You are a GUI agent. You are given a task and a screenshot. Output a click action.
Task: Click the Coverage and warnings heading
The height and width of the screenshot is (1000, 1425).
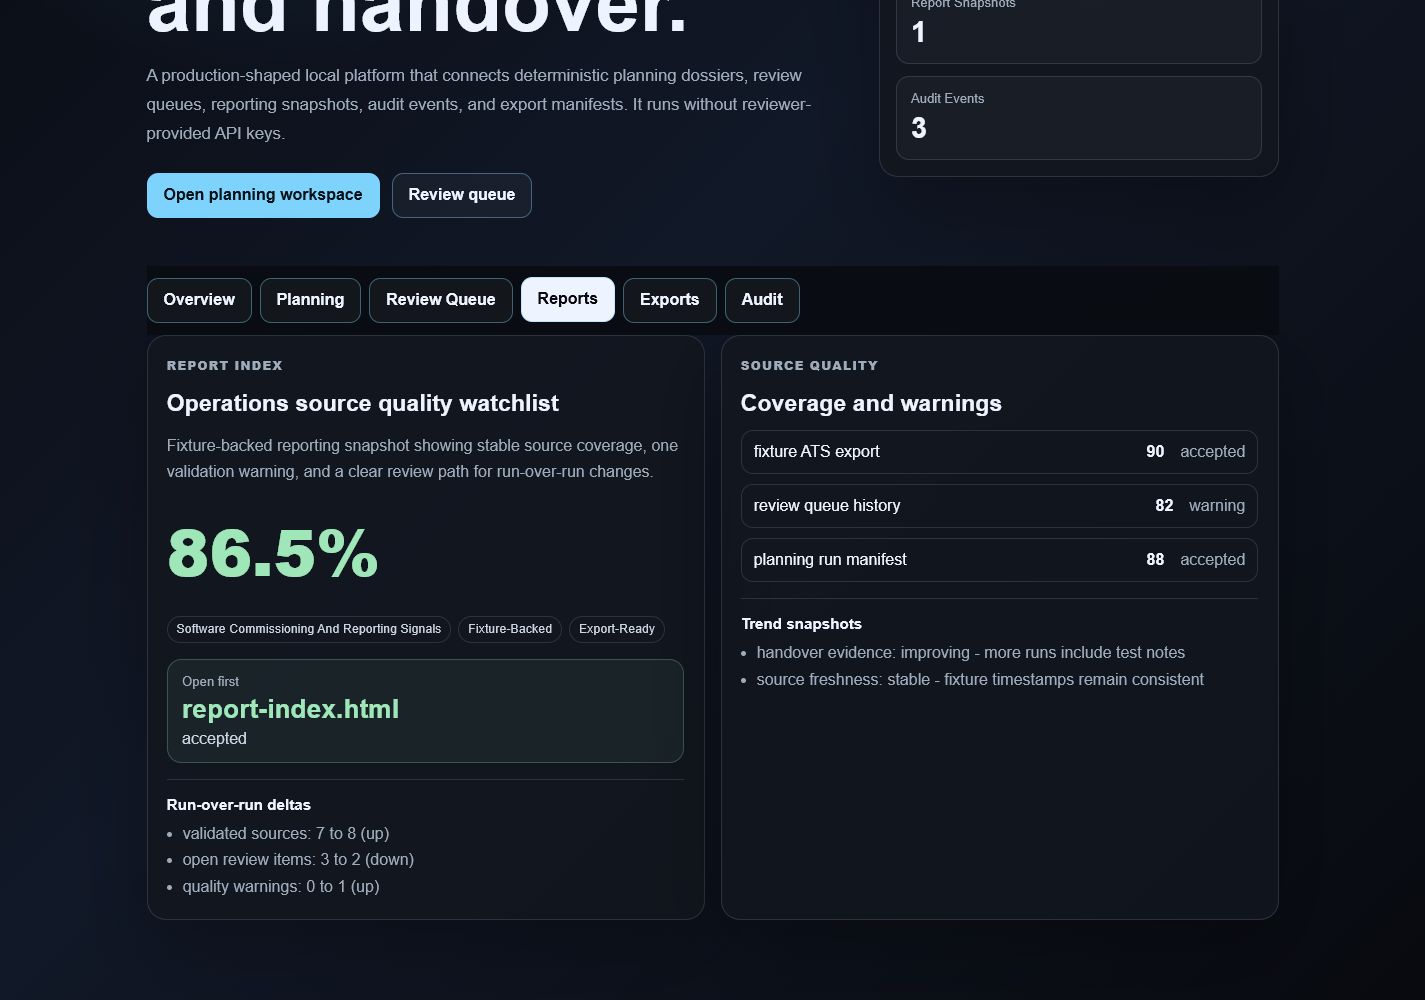coord(871,403)
